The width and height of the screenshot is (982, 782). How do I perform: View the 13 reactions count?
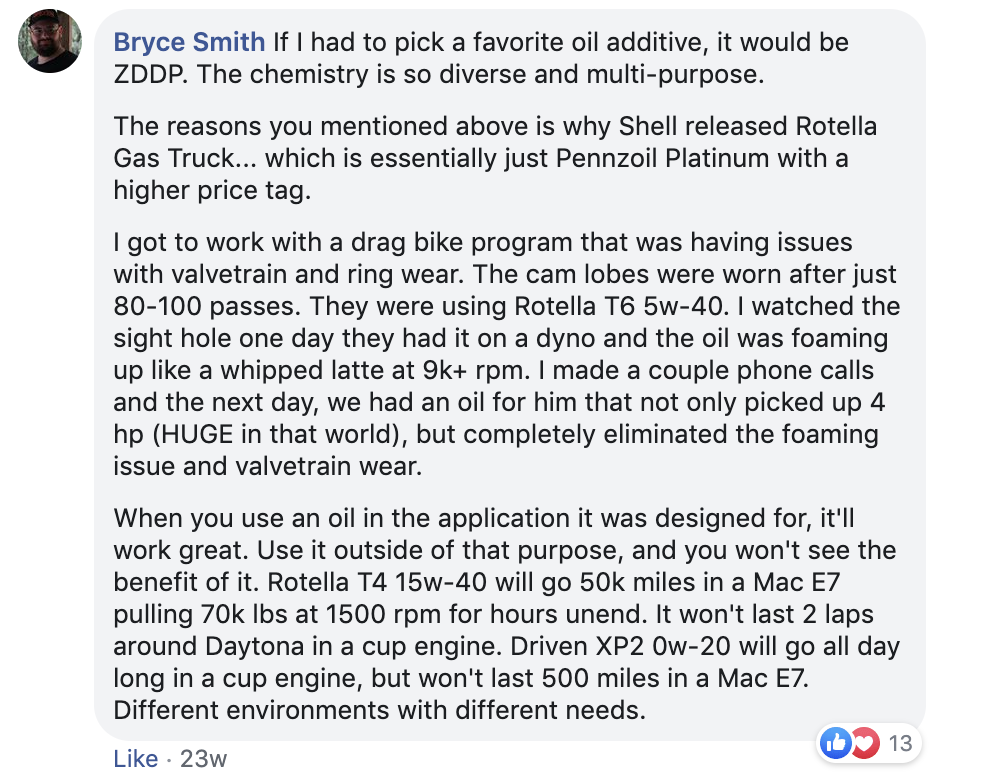[x=900, y=743]
